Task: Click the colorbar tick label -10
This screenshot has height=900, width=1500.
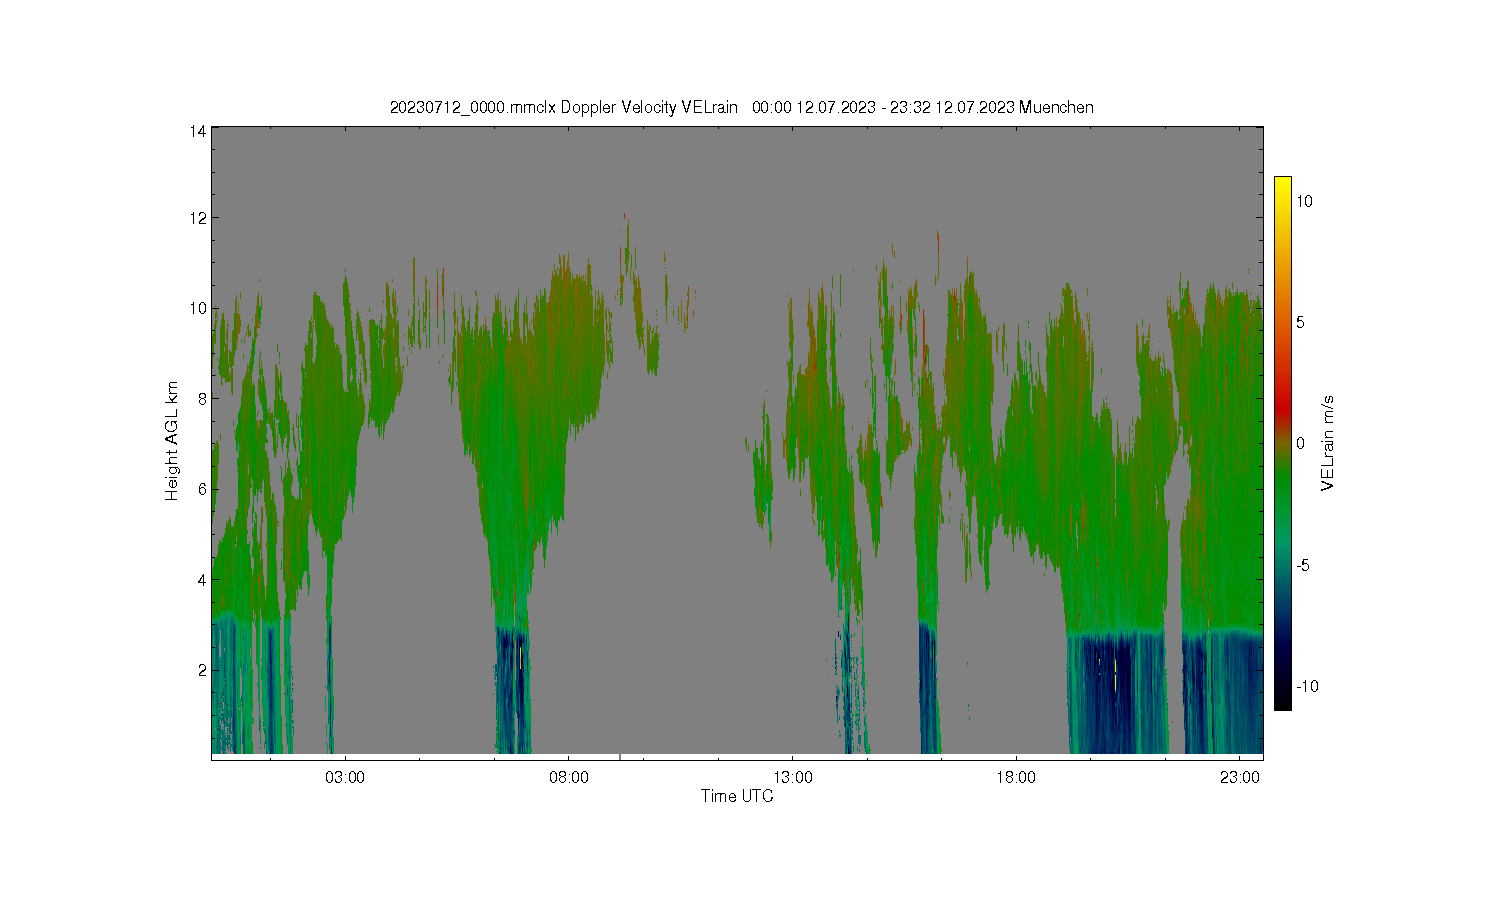Action: [1307, 686]
